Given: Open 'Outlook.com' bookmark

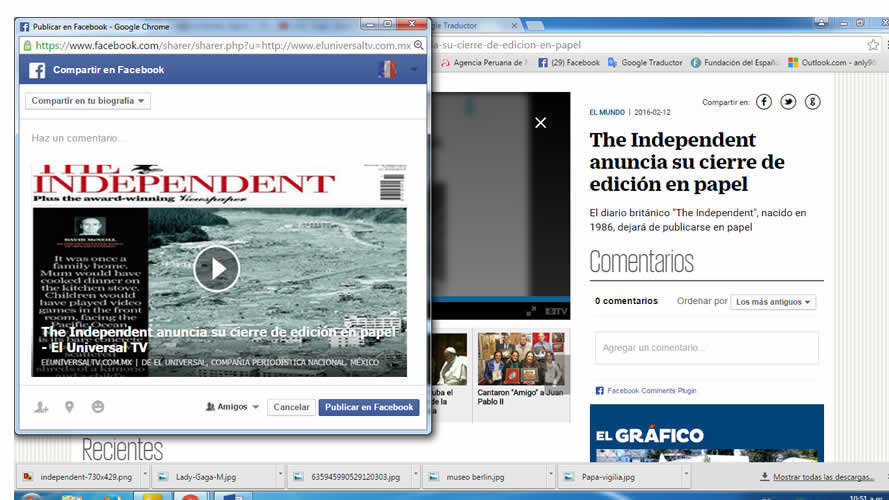Looking at the screenshot, I should 832,63.
